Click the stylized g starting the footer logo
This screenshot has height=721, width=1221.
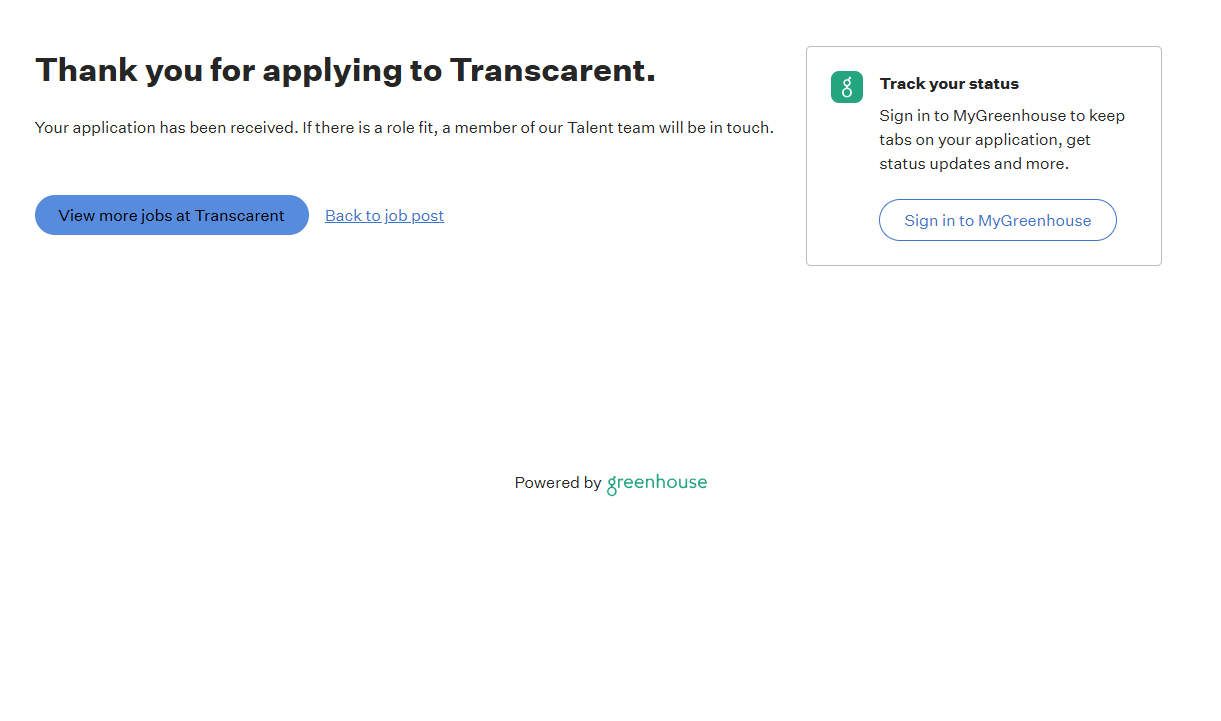[612, 485]
